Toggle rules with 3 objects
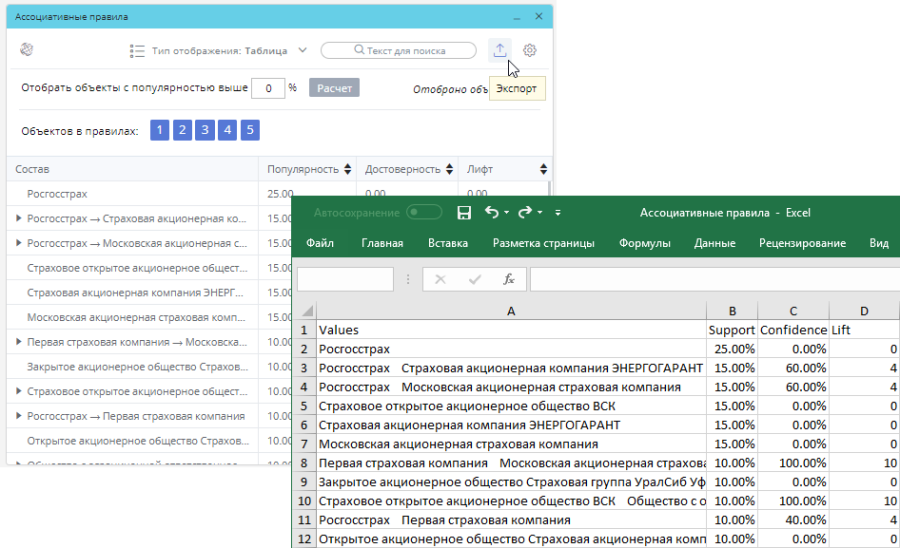 (x=204, y=131)
